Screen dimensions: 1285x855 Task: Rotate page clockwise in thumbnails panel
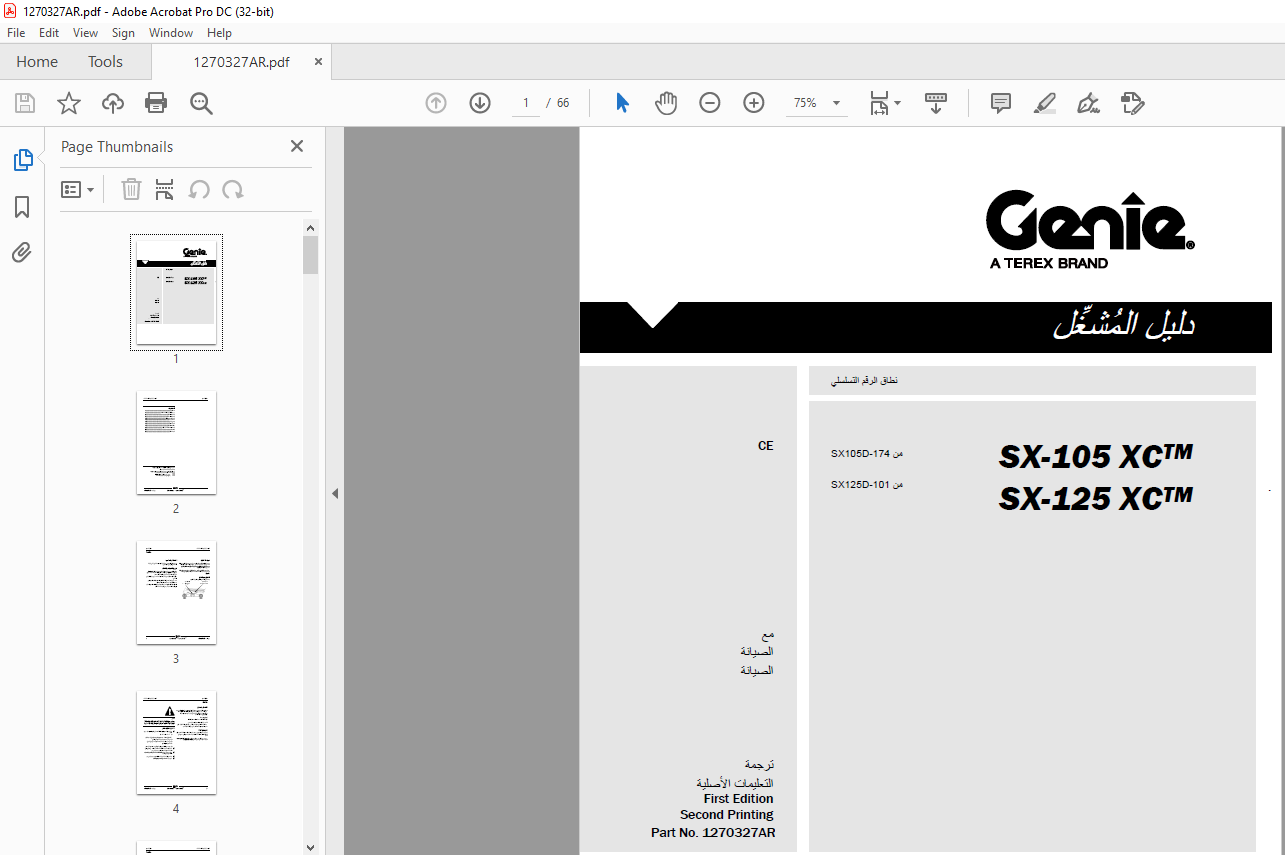tap(233, 189)
